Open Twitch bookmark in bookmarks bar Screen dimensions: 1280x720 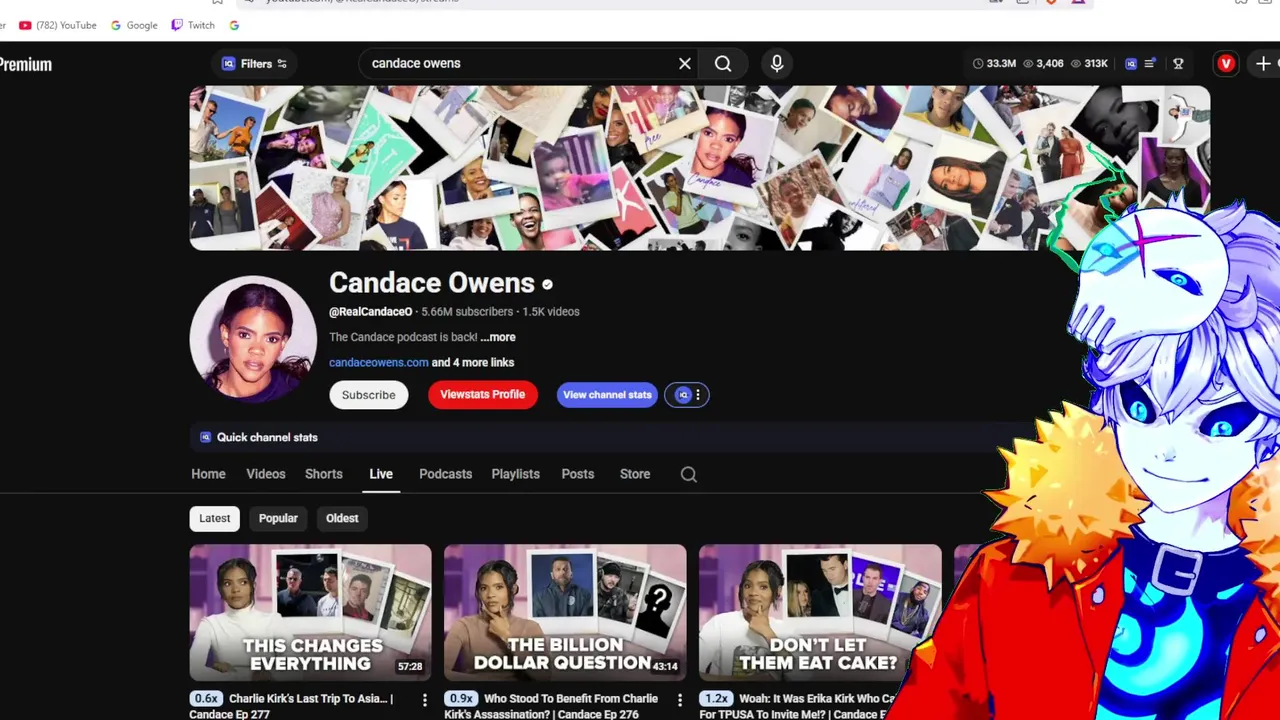coord(193,25)
